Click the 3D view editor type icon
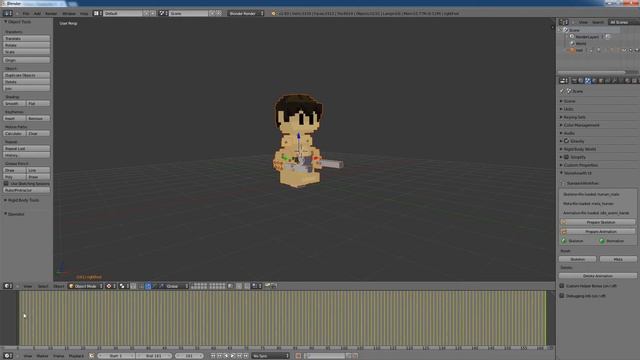Screen dimensions: 640x360 pyautogui.click(x=8, y=286)
